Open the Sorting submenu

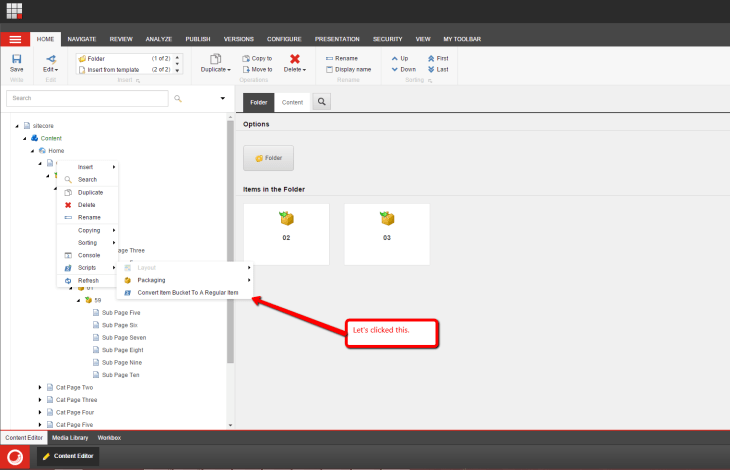pyautogui.click(x=88, y=242)
